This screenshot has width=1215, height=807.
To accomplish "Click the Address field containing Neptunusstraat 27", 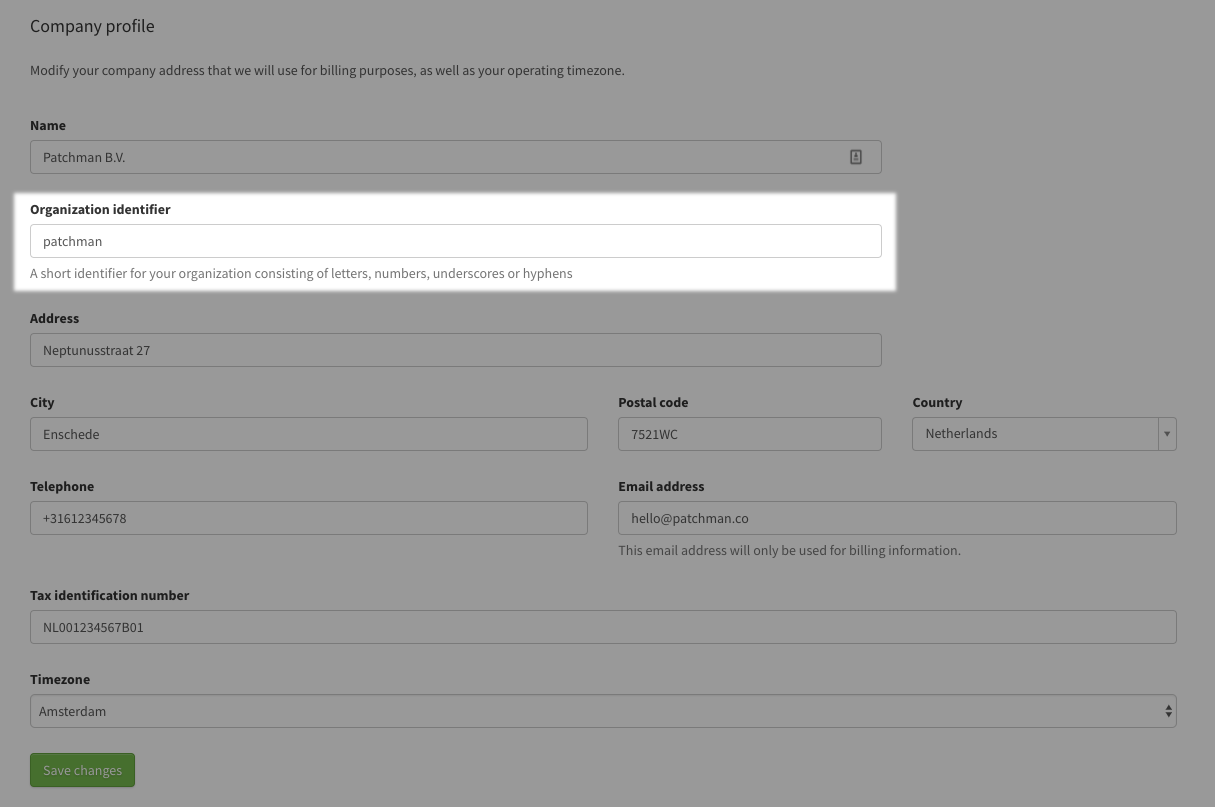I will tap(456, 350).
